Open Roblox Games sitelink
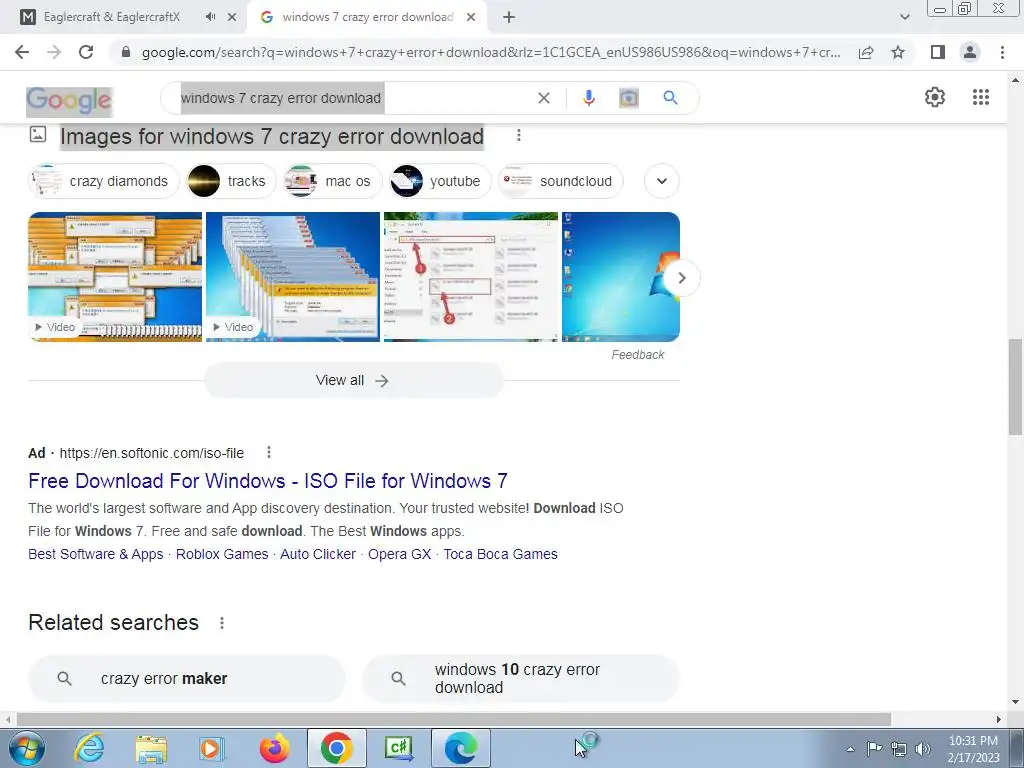This screenshot has height=768, width=1024. pyautogui.click(x=222, y=554)
